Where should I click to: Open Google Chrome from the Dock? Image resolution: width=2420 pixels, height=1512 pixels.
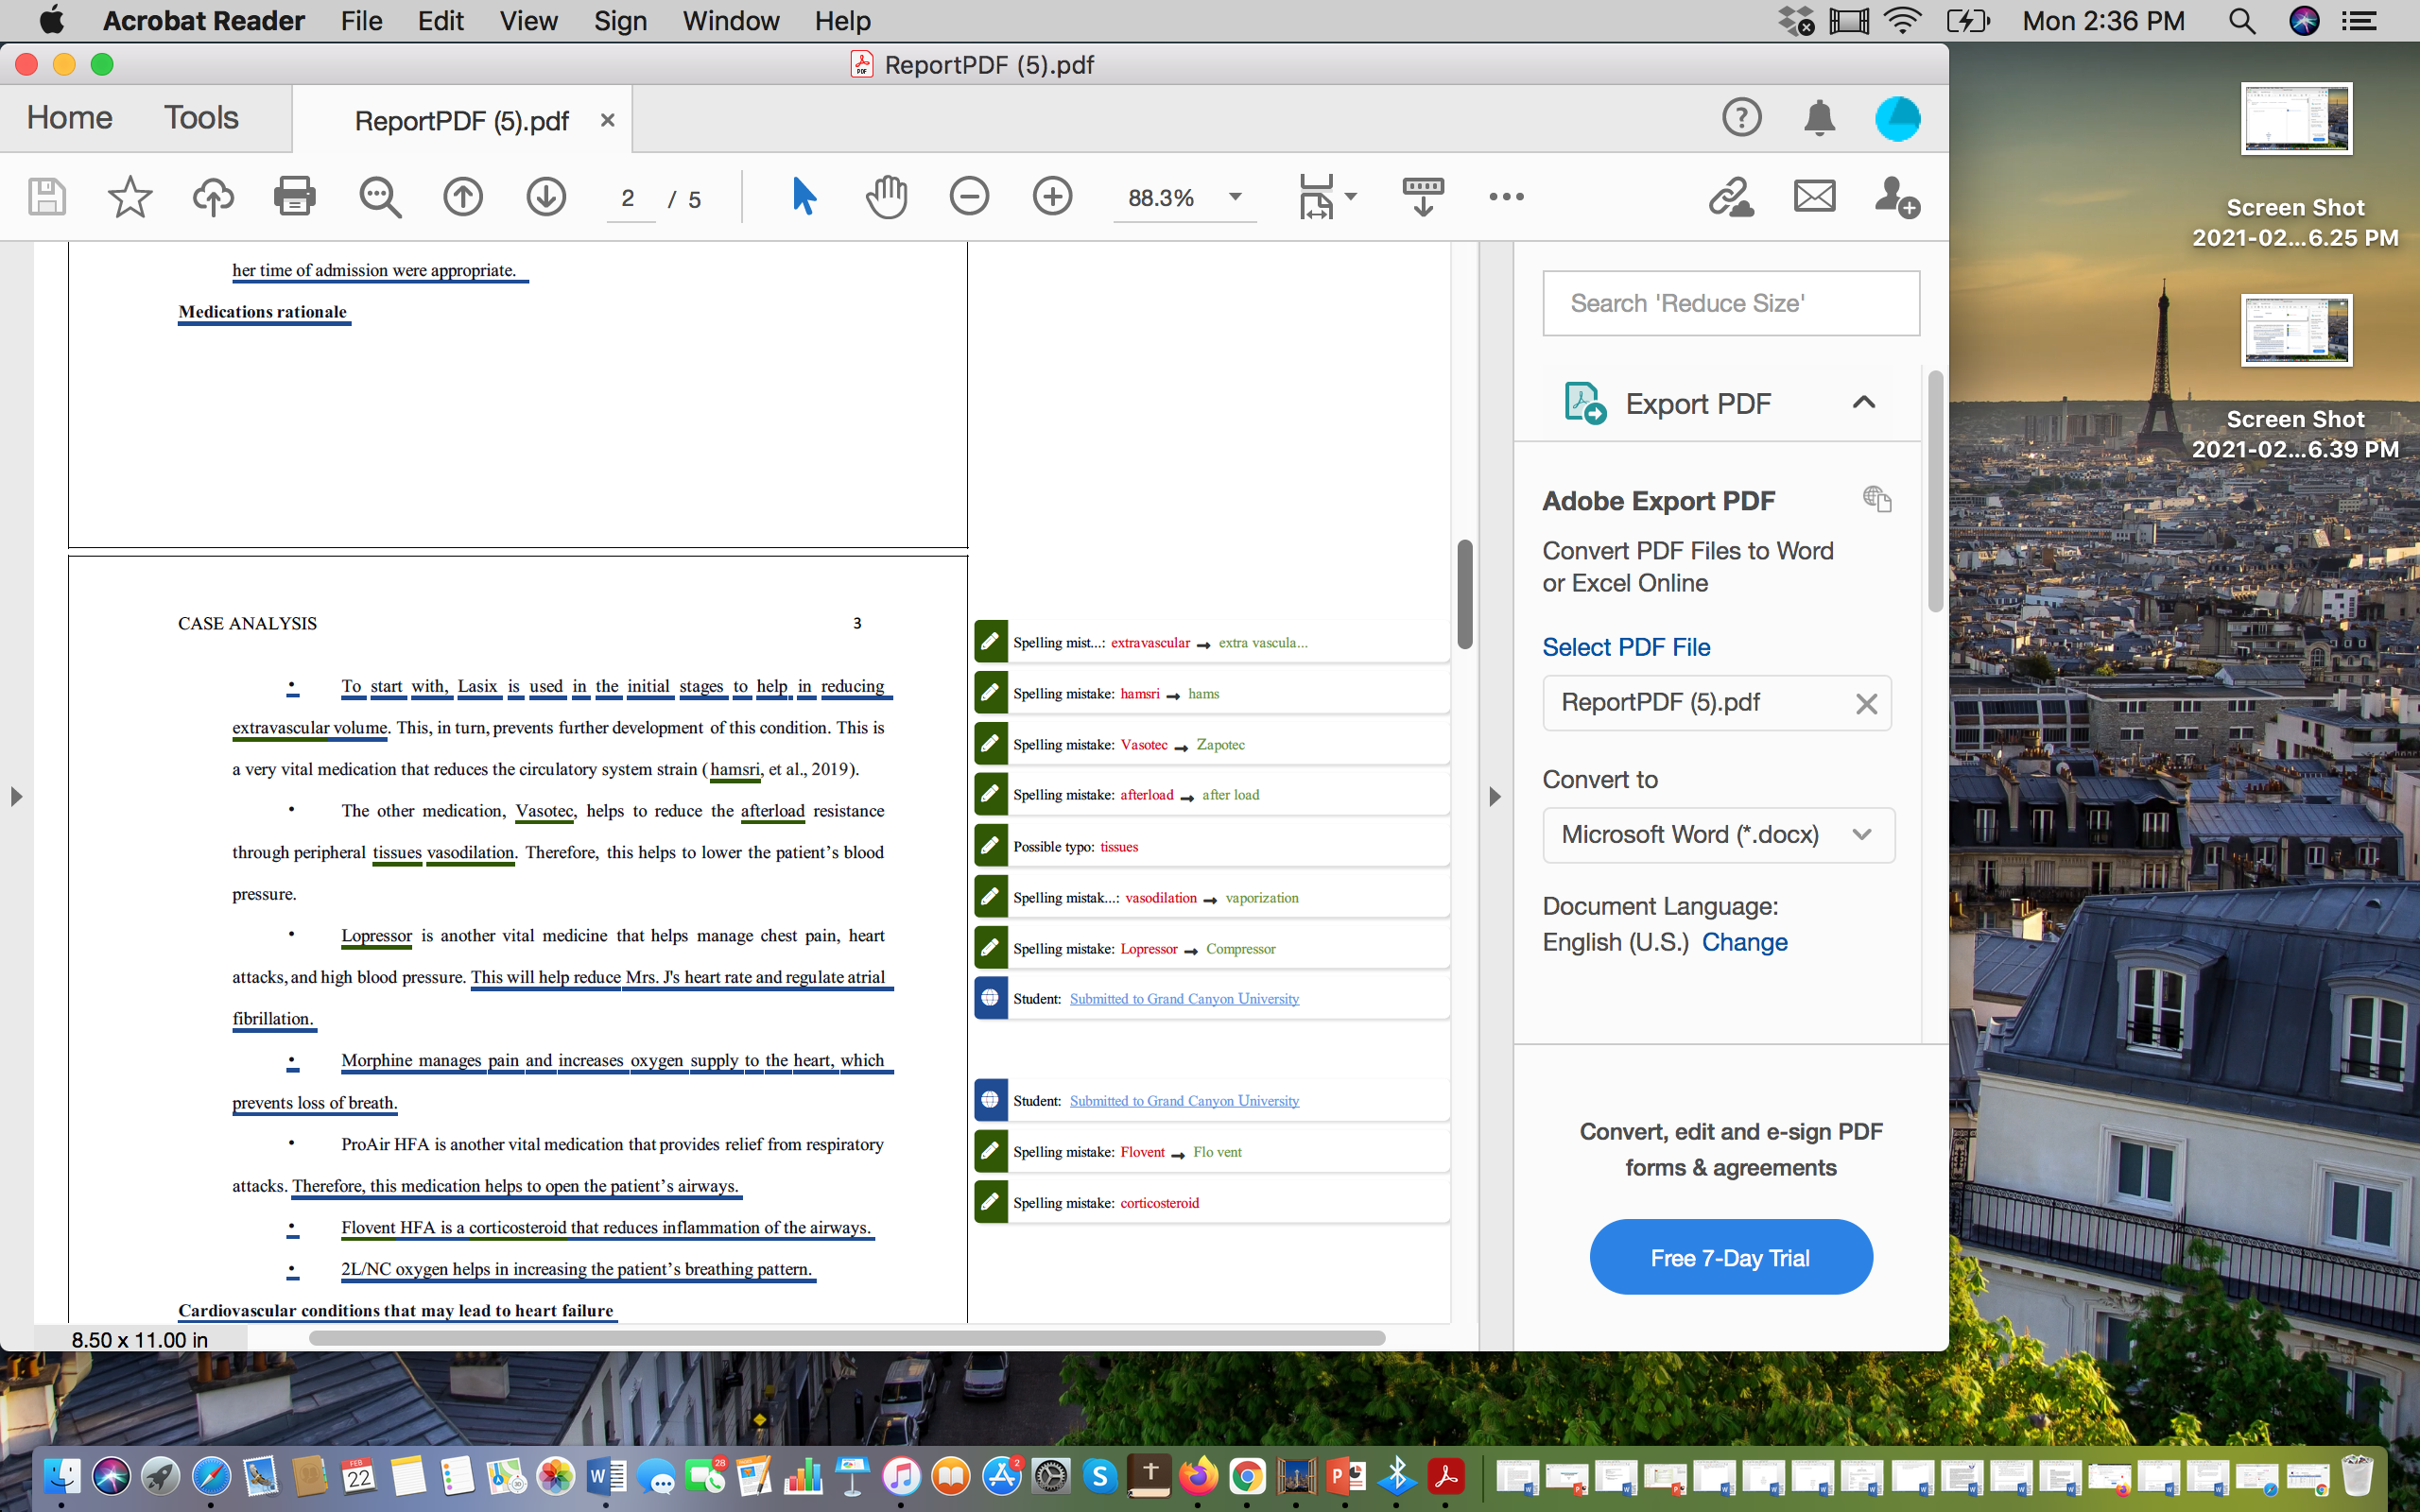point(1247,1476)
